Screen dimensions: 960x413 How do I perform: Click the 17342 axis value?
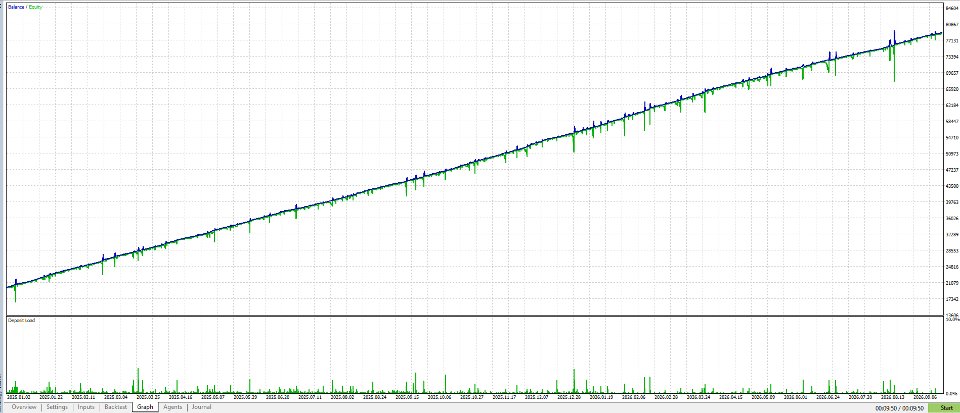[x=951, y=299]
